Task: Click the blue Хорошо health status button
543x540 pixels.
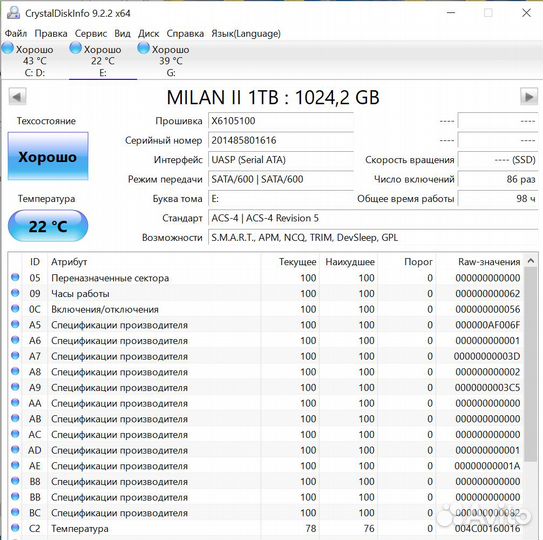Action: (x=48, y=156)
